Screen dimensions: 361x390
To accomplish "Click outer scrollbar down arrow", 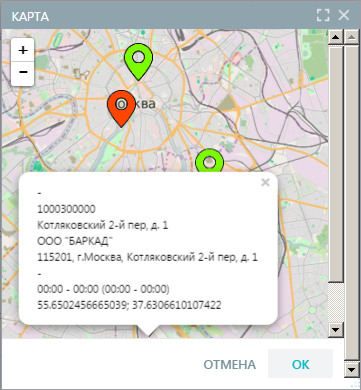I will coord(352,369).
